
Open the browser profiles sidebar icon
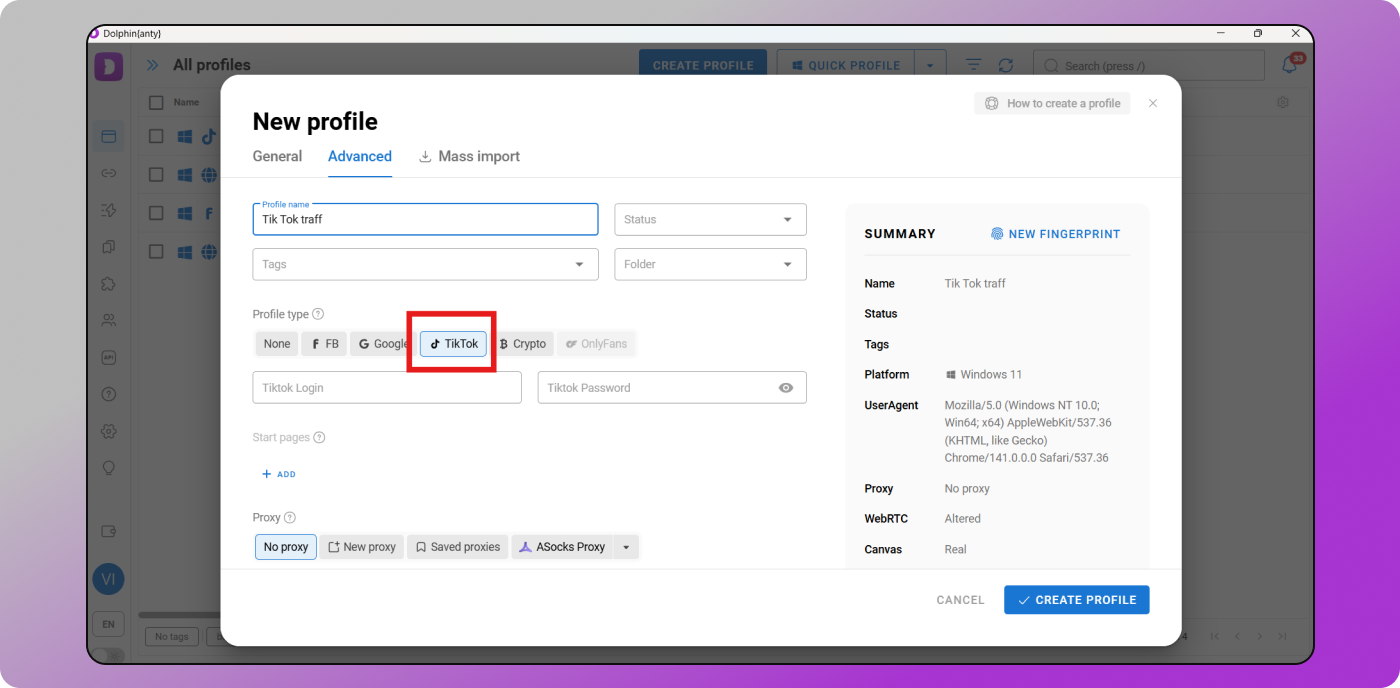[x=108, y=136]
